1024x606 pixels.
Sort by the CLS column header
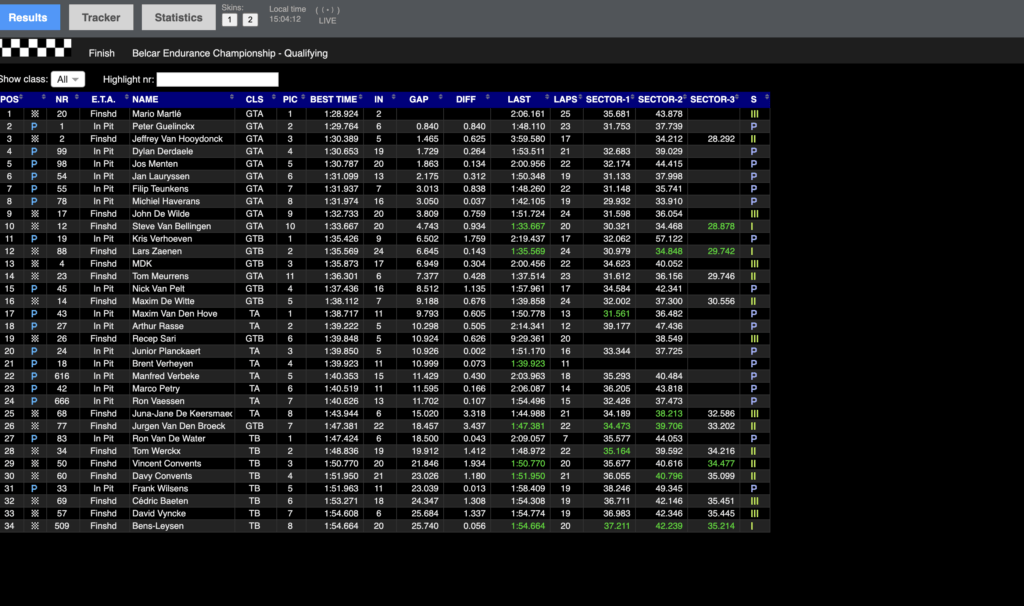[254, 99]
